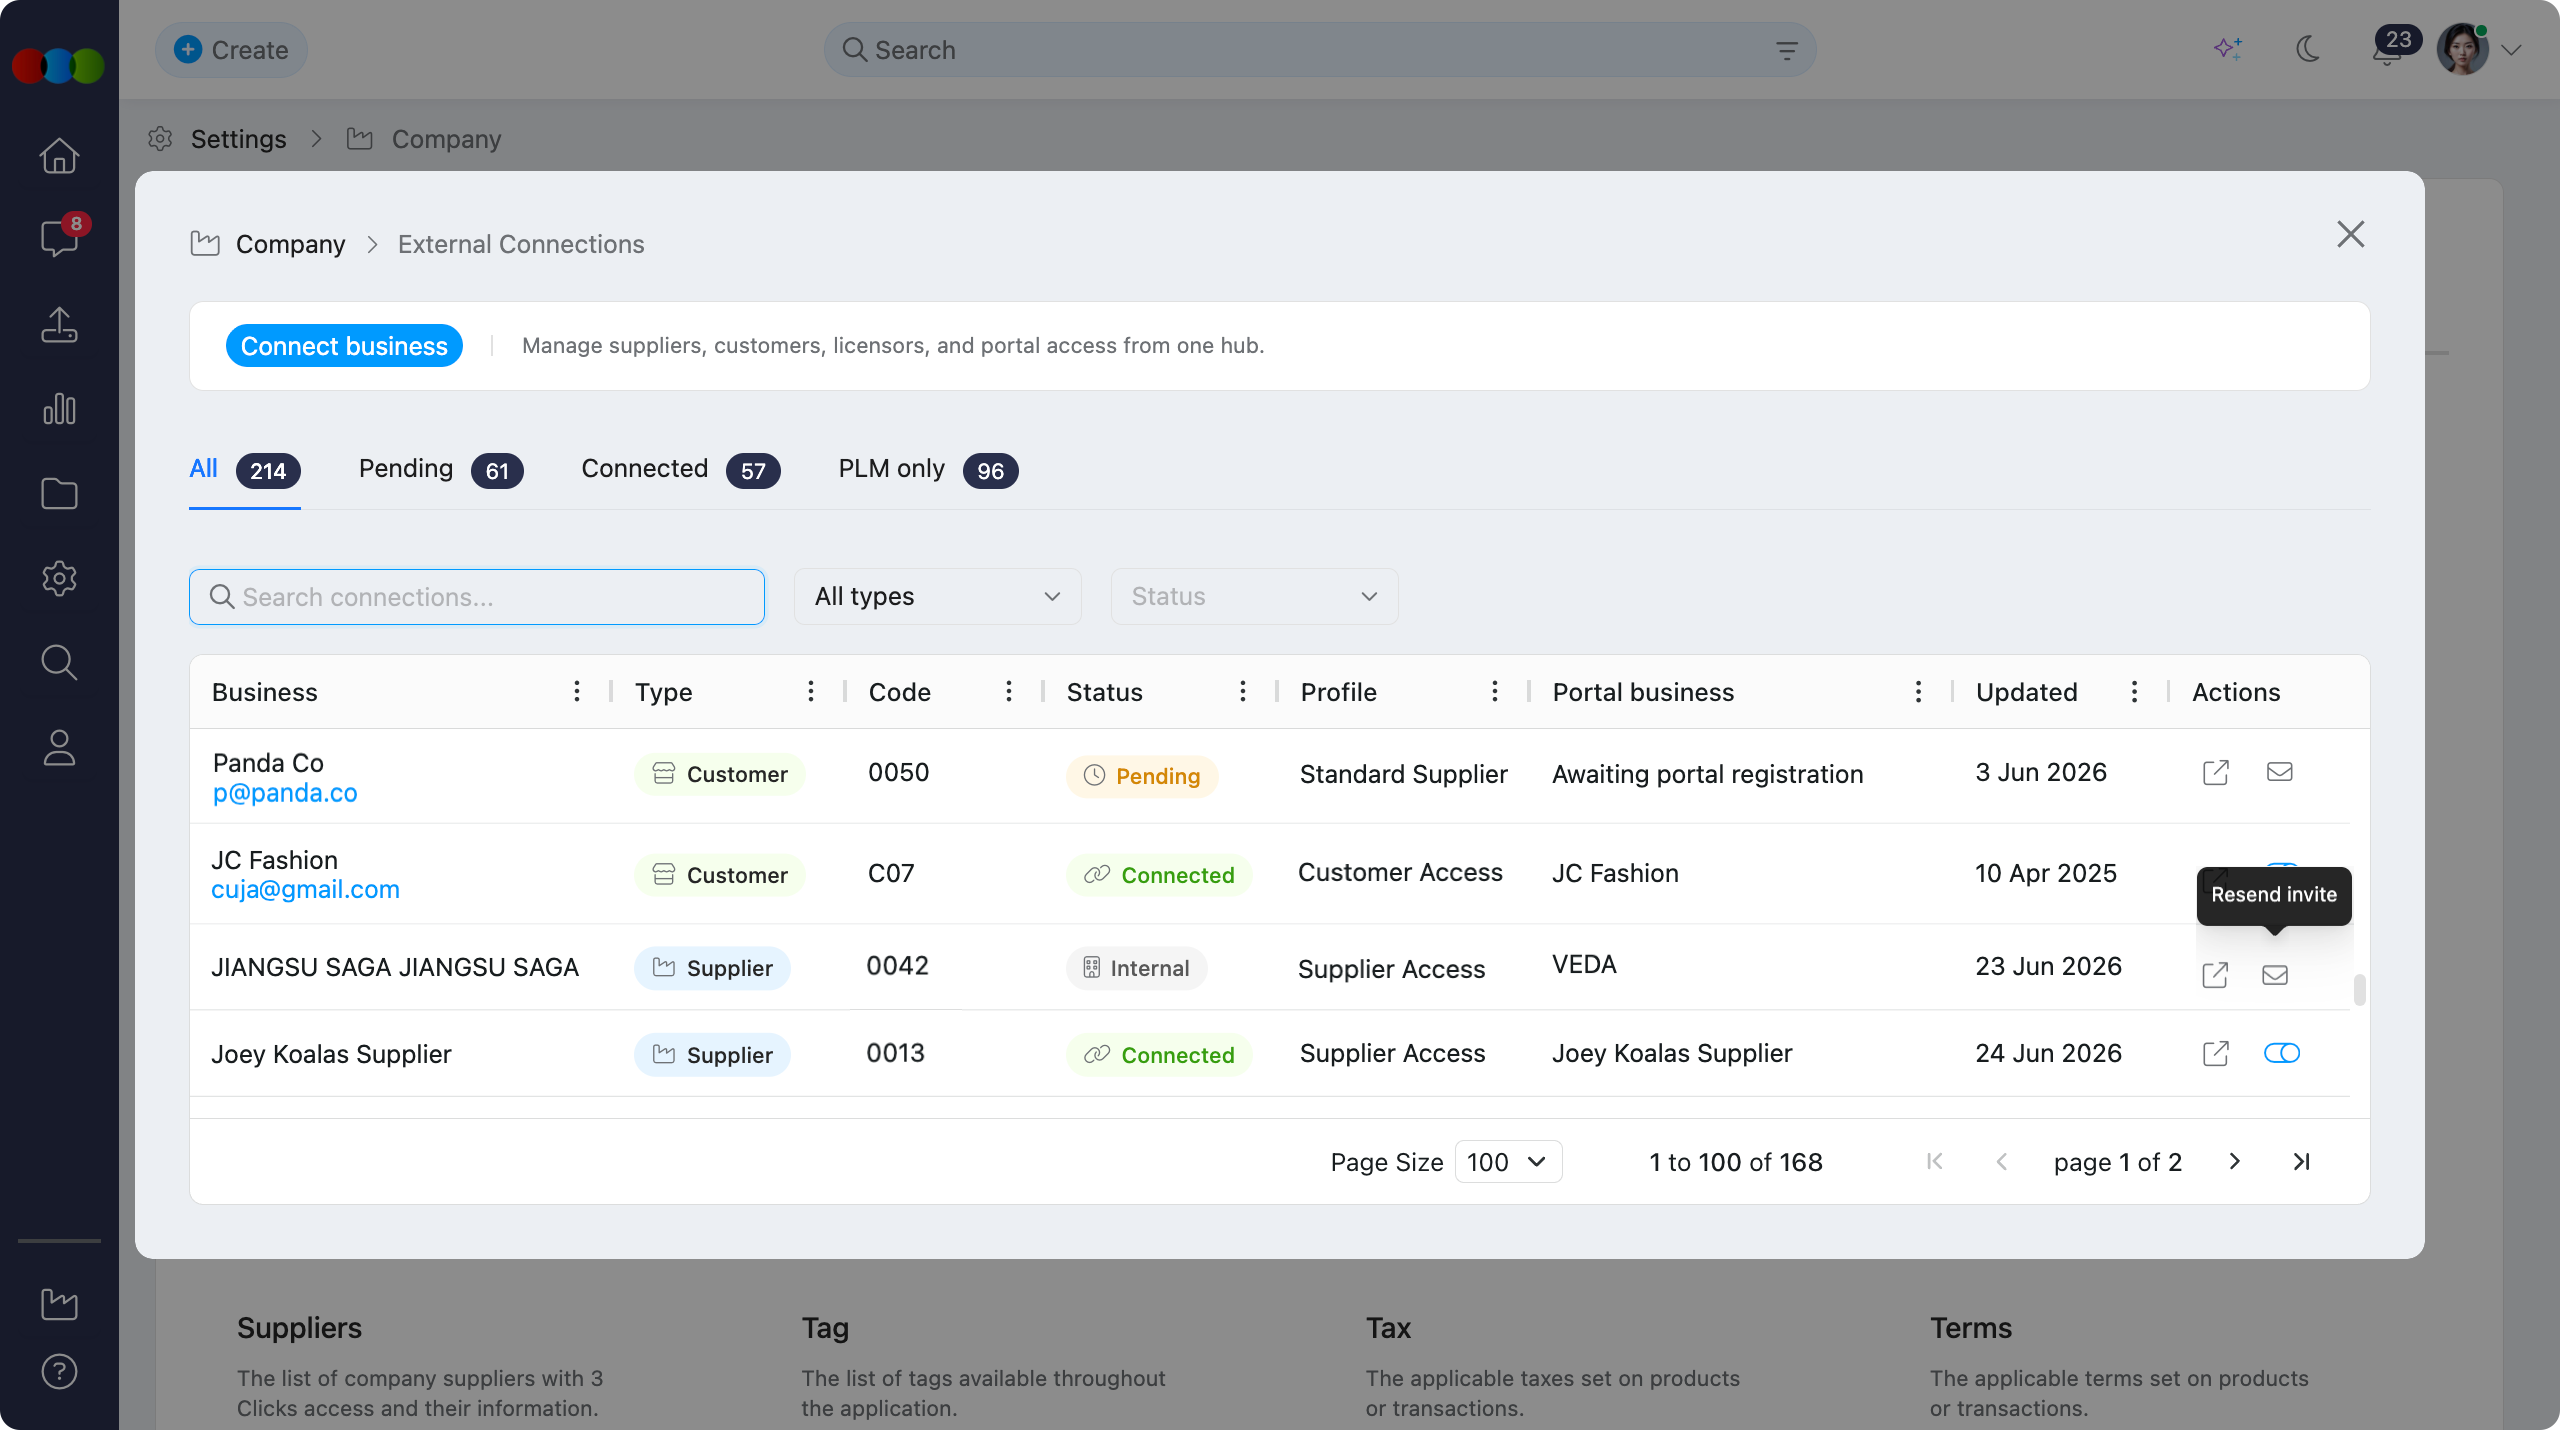Open notifications bell with 23 badge

tap(2388, 50)
